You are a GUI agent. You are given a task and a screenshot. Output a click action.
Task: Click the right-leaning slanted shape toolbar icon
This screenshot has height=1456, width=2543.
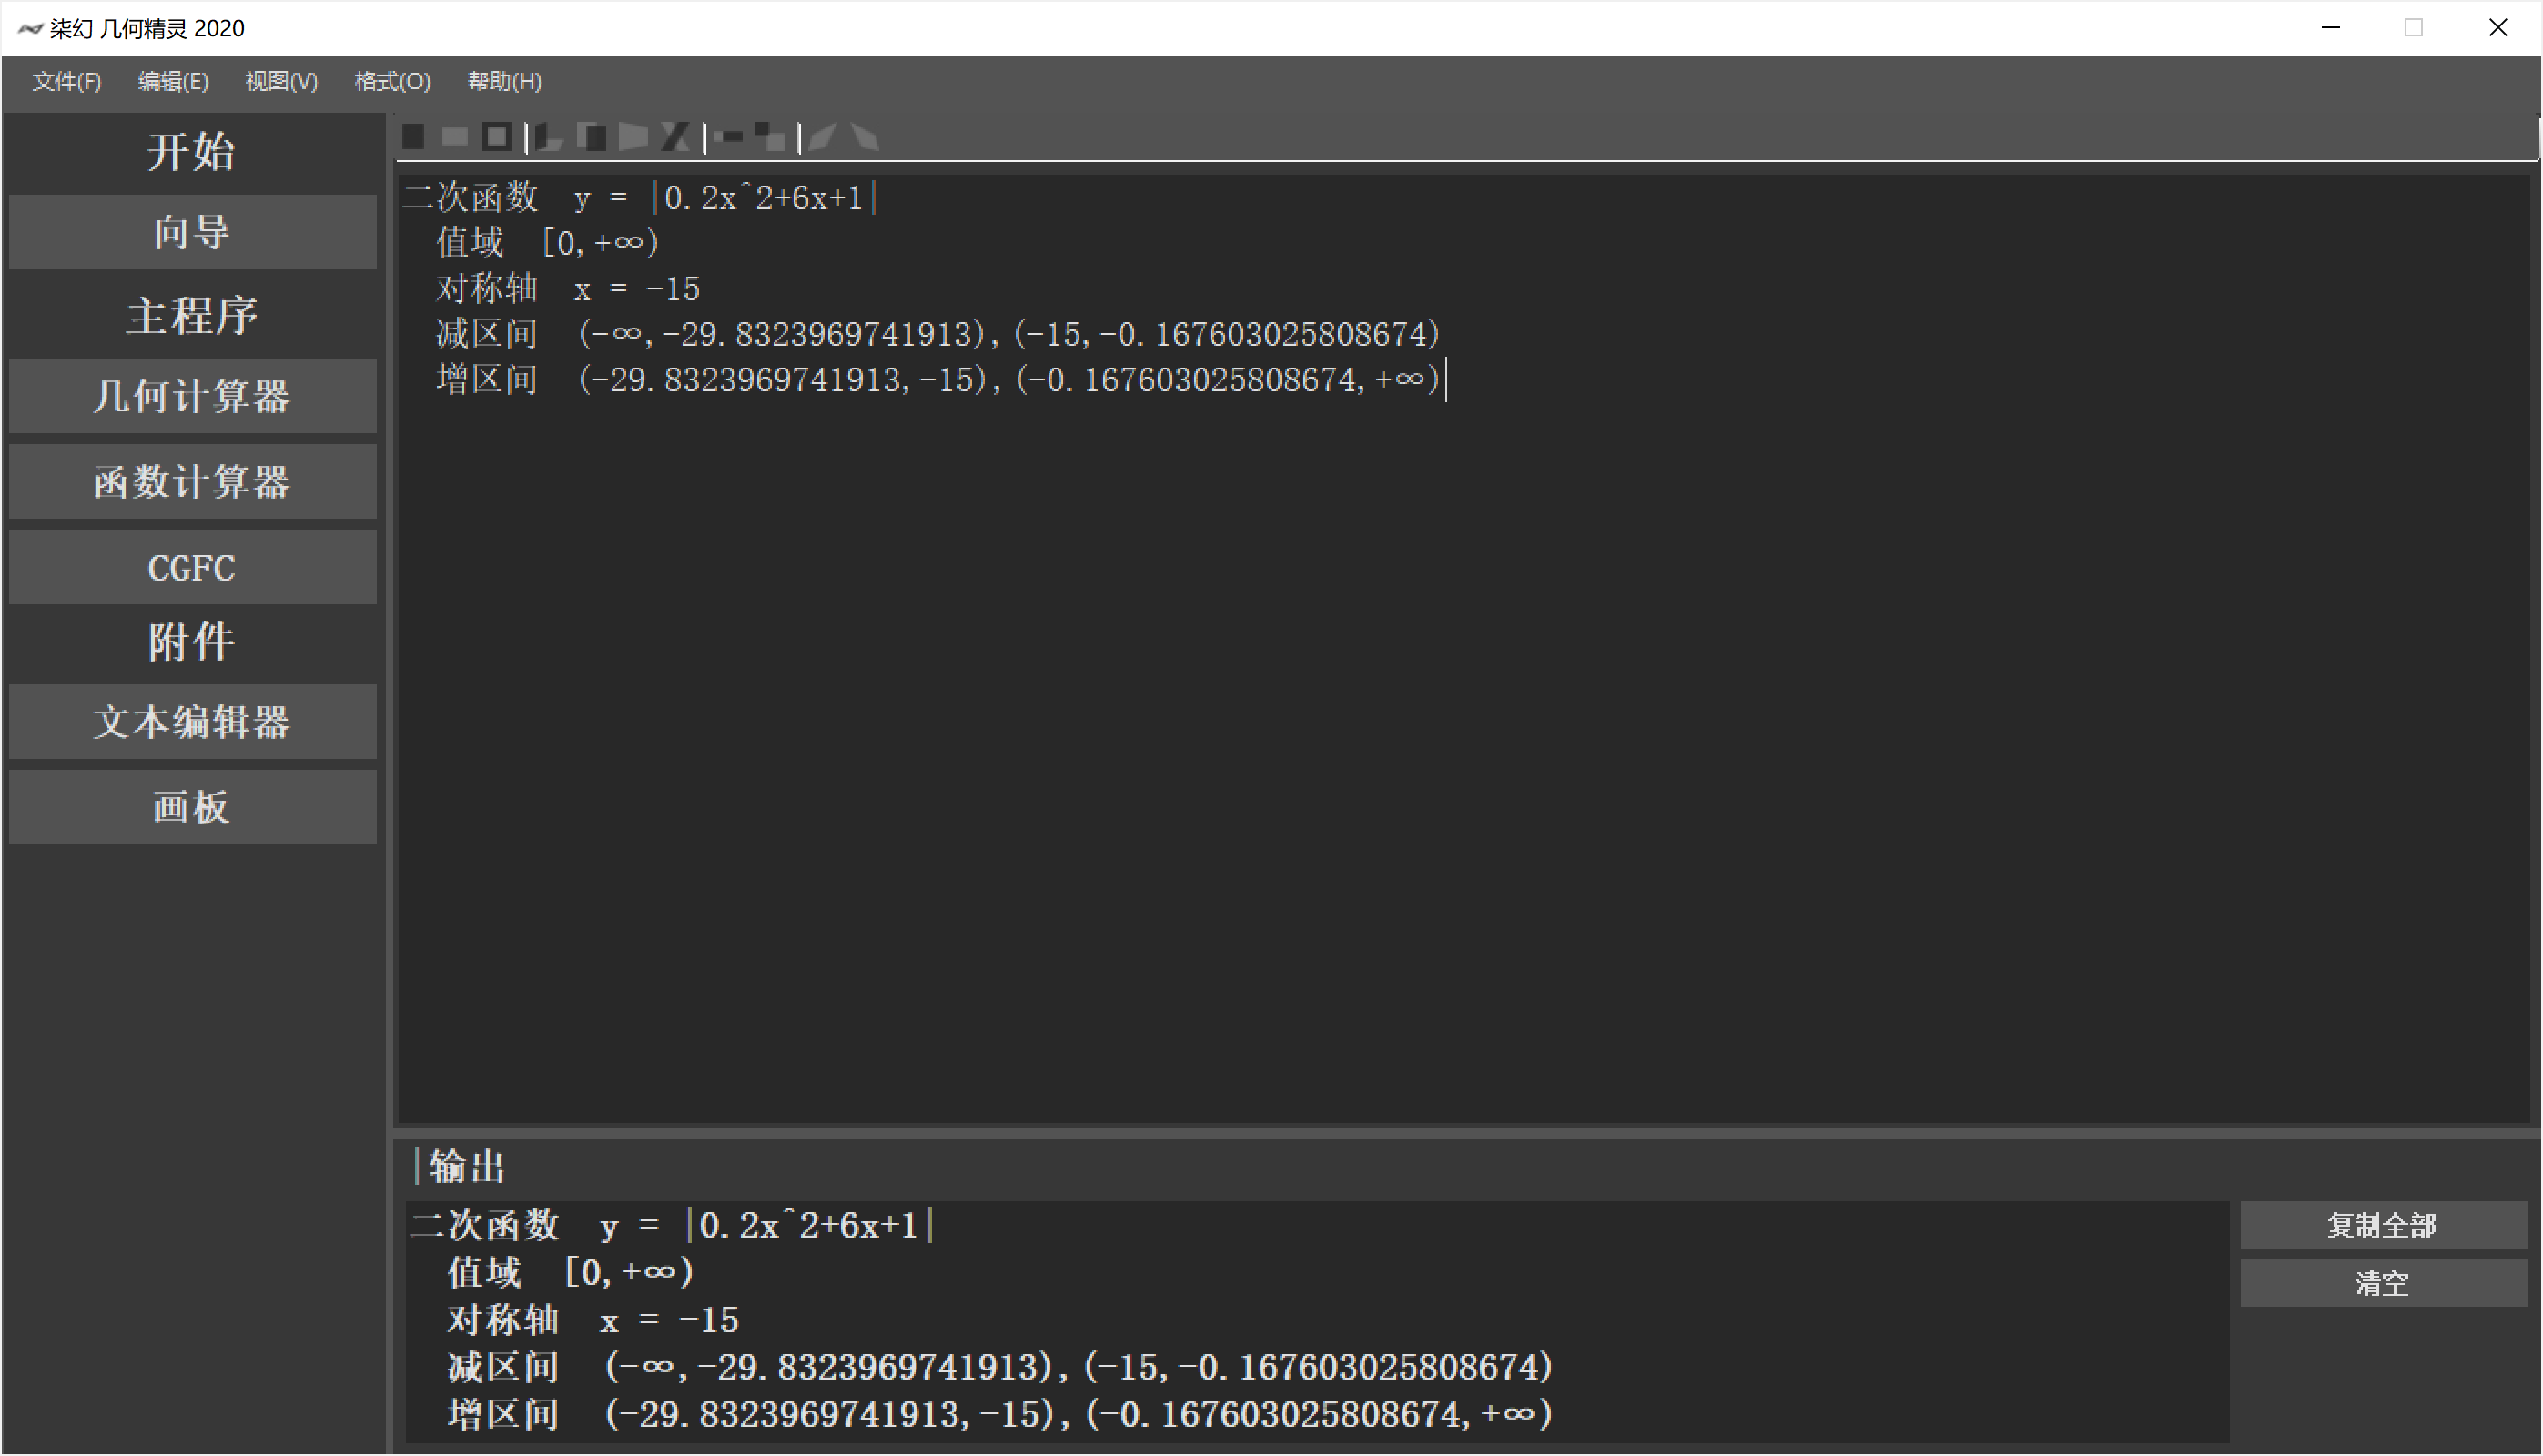click(865, 137)
